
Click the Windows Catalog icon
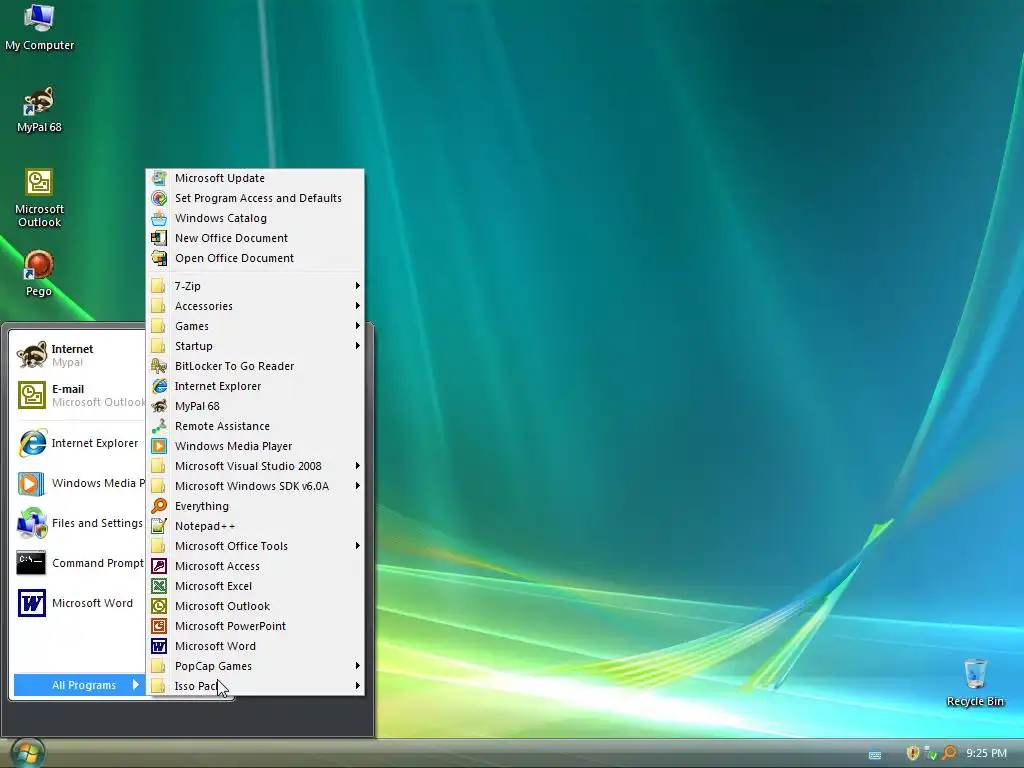pyautogui.click(x=159, y=218)
